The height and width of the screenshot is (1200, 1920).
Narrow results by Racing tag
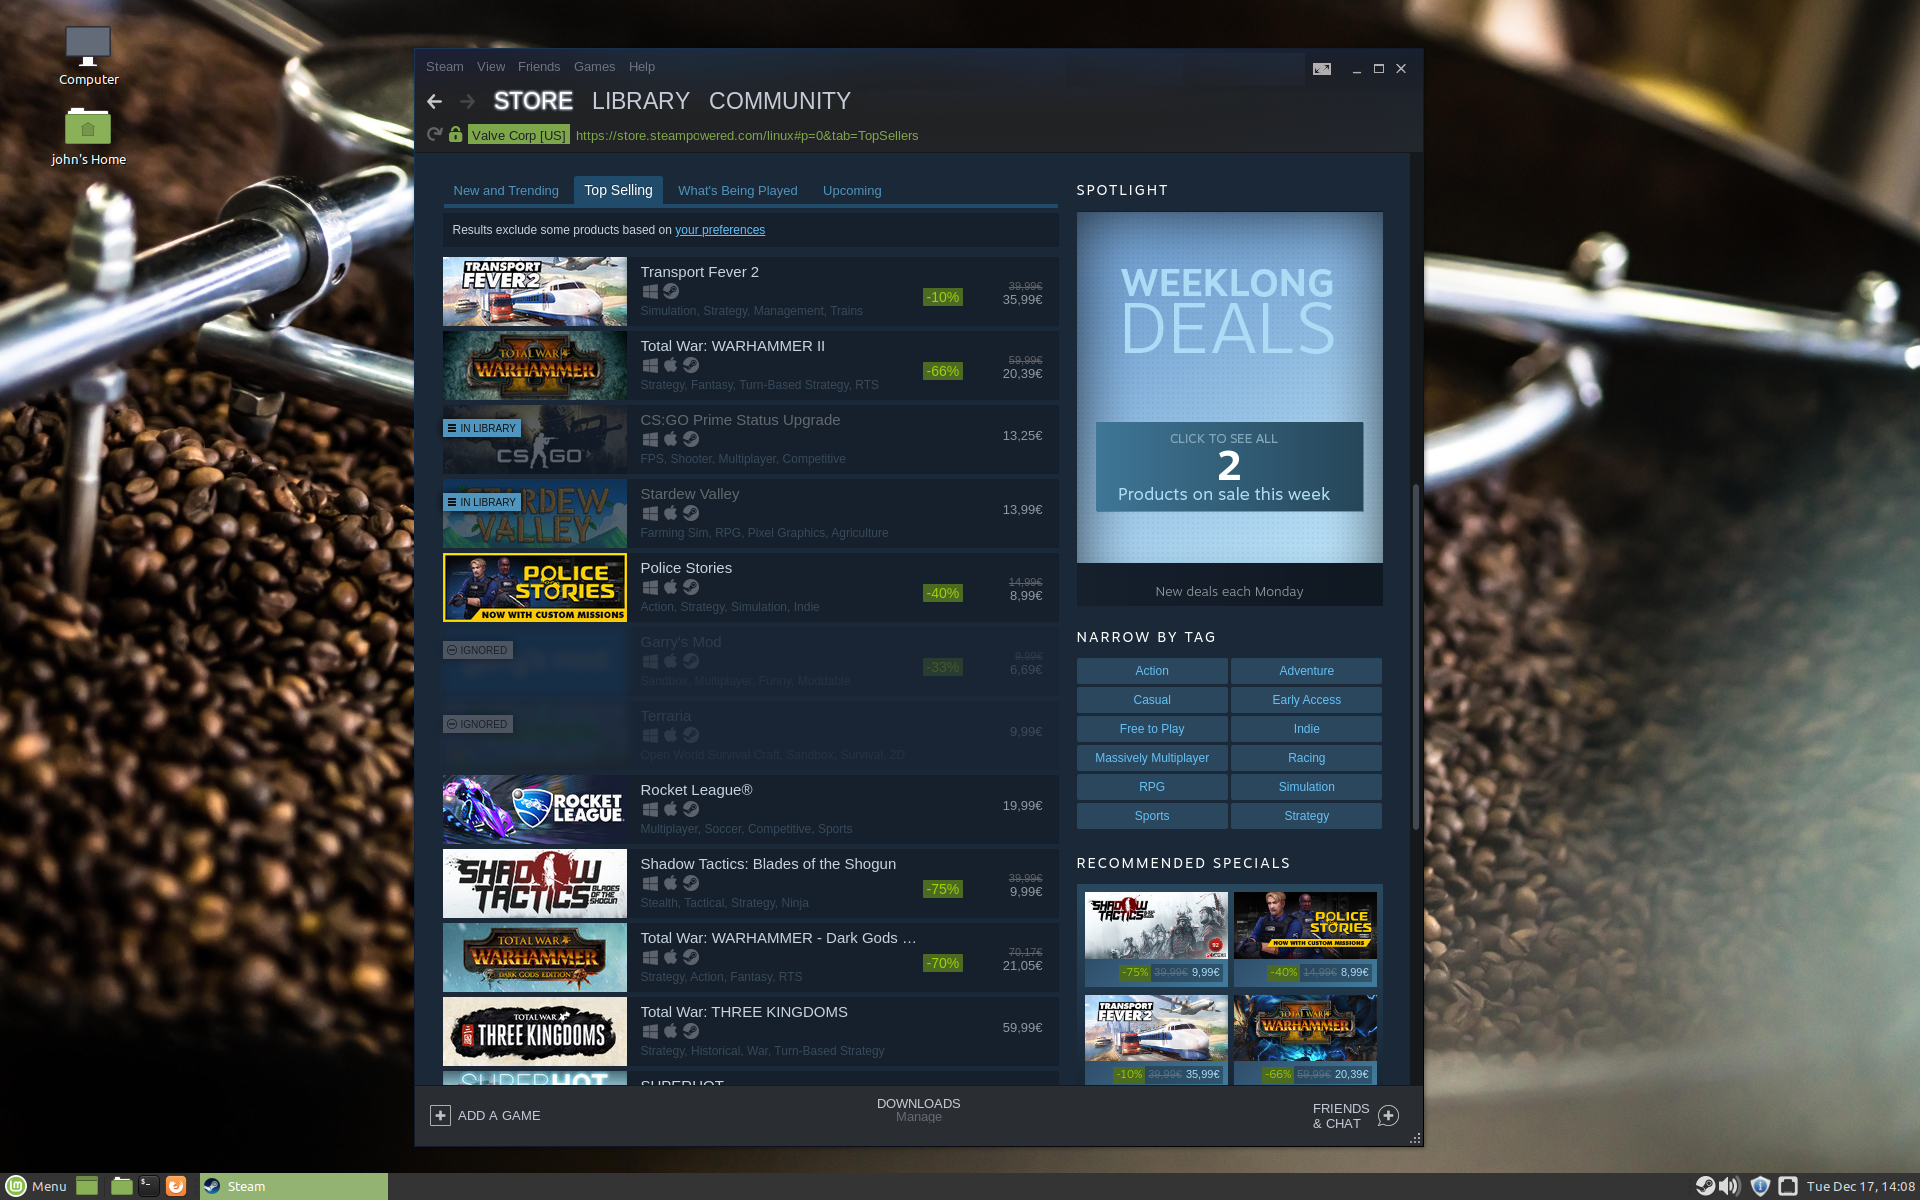1306,758
